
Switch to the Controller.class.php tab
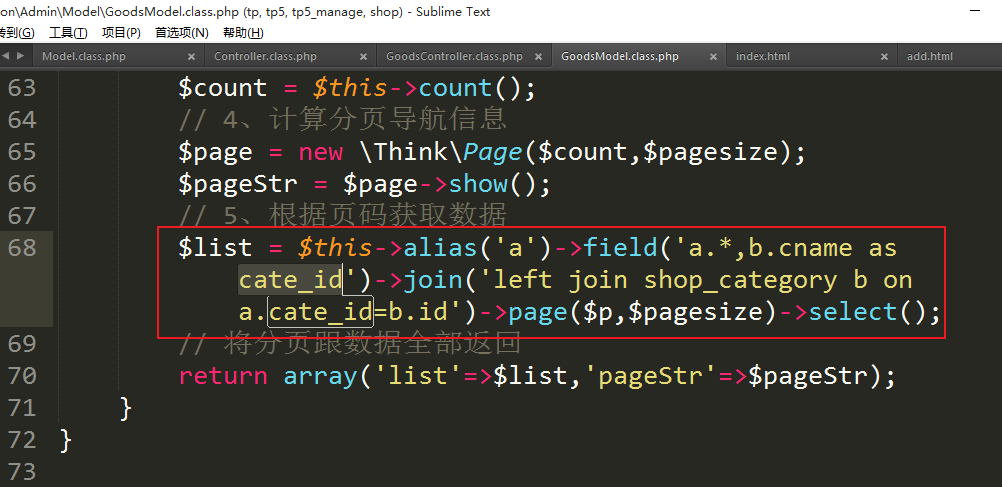[x=265, y=57]
